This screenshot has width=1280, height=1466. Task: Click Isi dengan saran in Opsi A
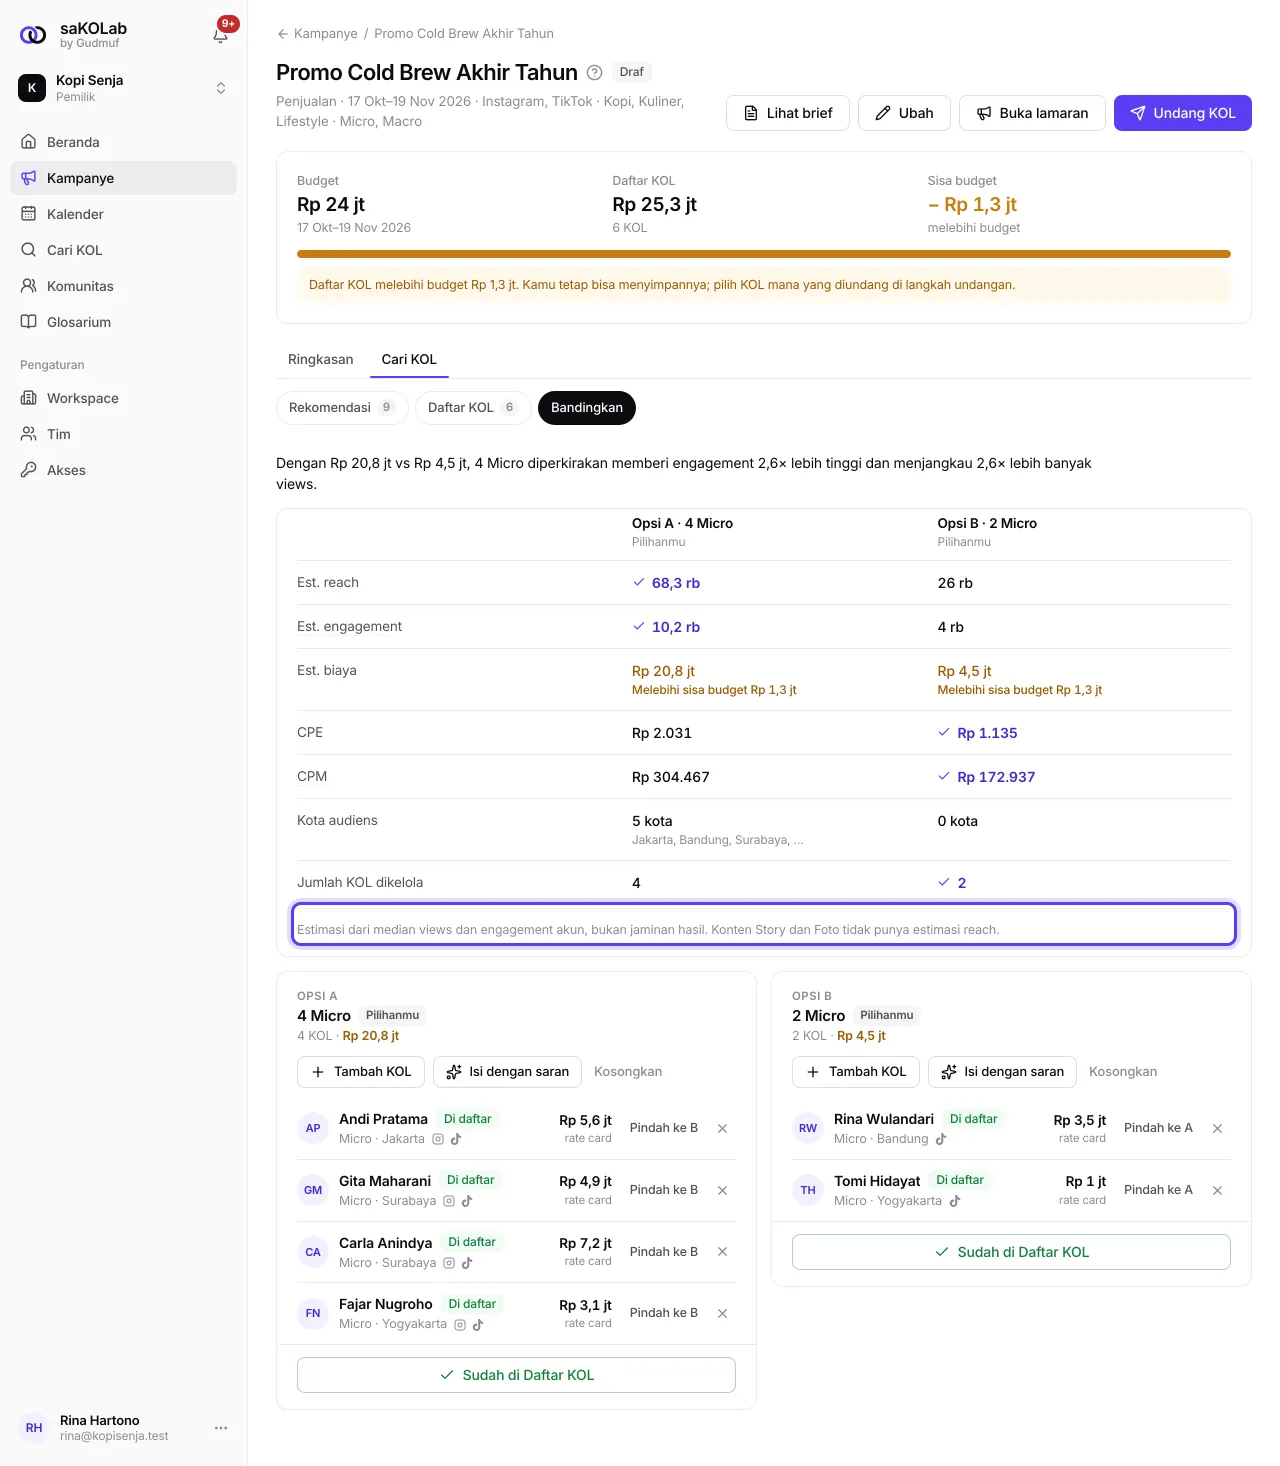tap(507, 1072)
